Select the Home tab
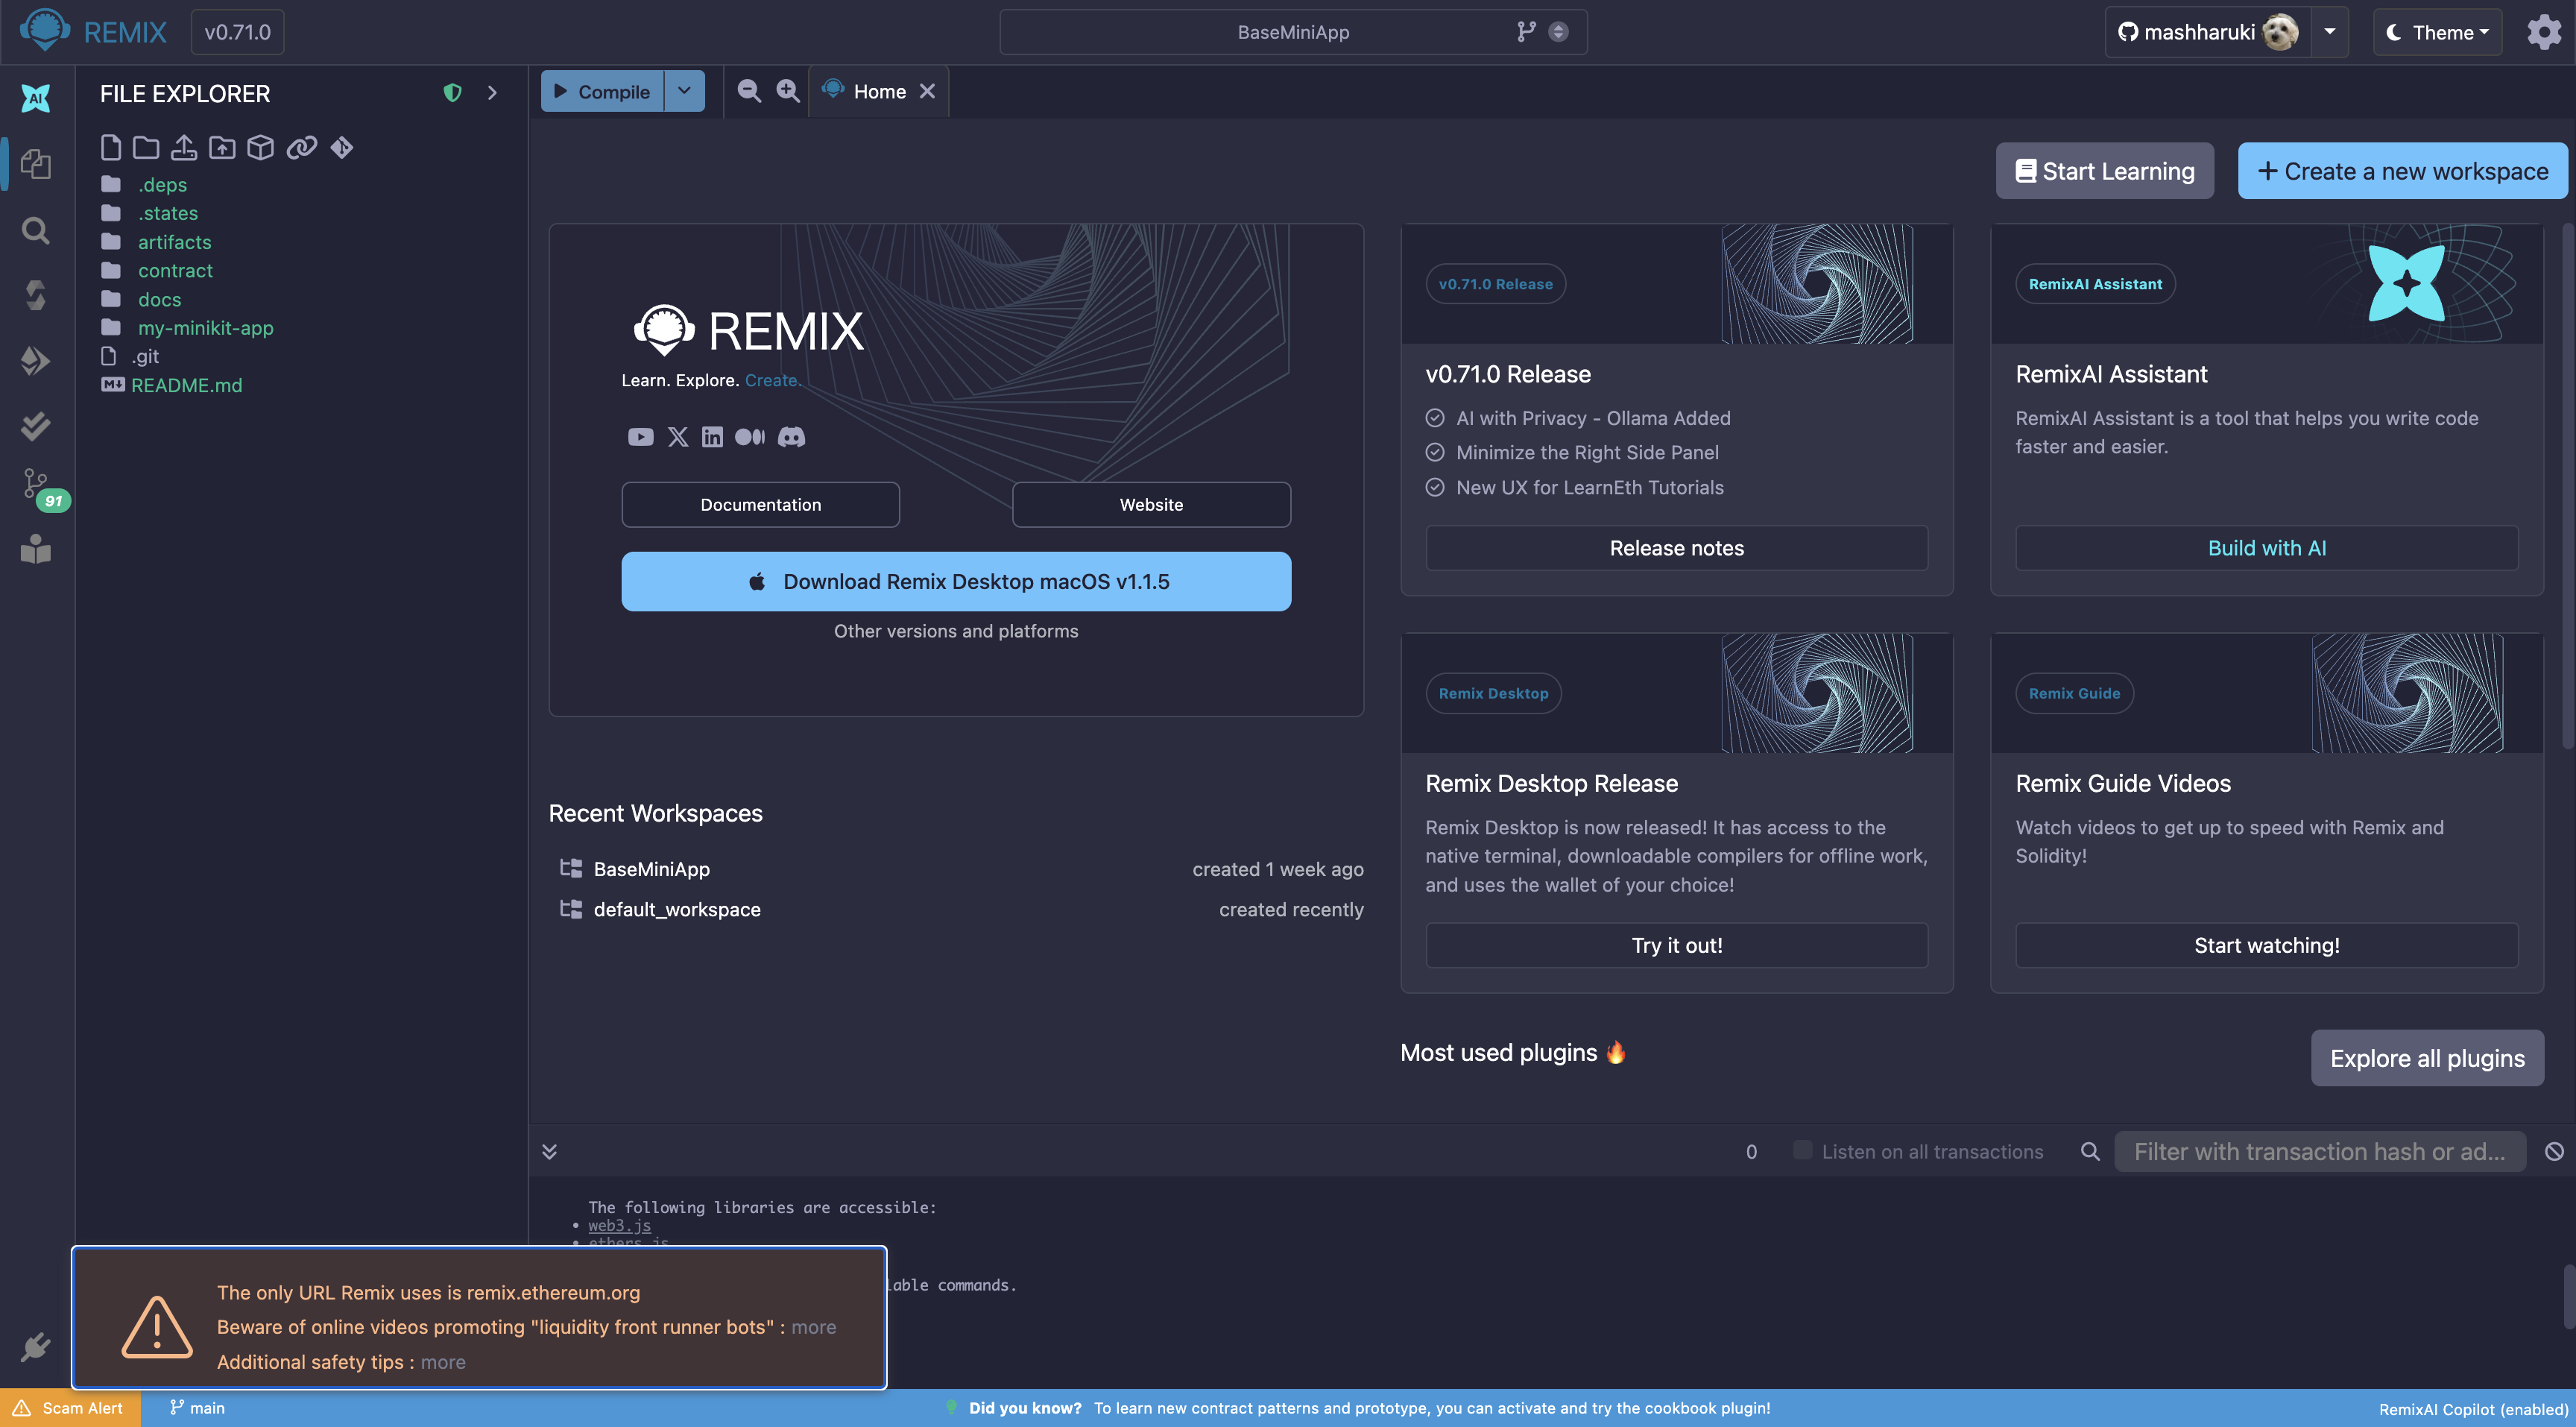The height and width of the screenshot is (1427, 2576). pos(878,91)
